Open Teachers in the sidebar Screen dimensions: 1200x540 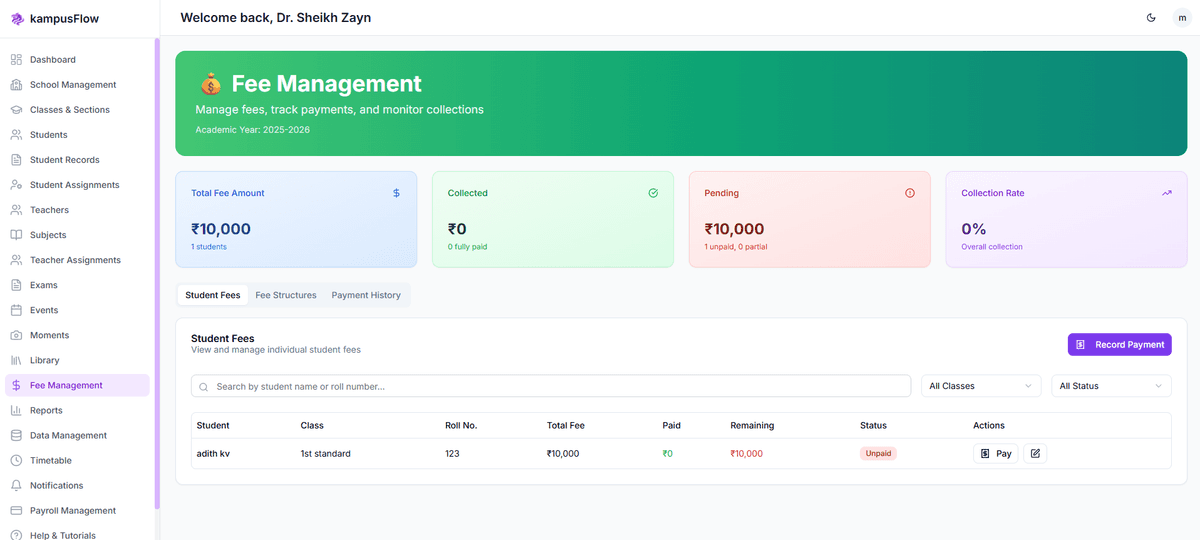tap(77, 210)
